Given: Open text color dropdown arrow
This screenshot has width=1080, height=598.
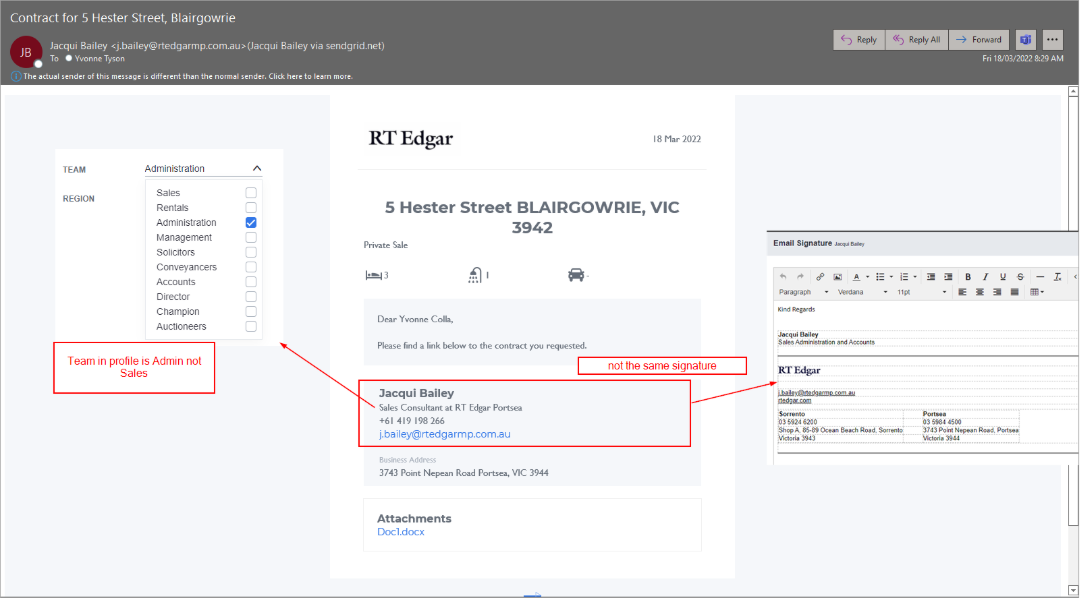Looking at the screenshot, I should point(867,277).
